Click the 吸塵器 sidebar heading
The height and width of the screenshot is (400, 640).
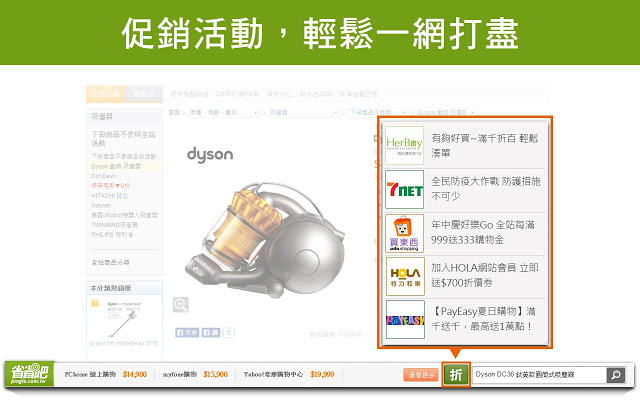102,117
